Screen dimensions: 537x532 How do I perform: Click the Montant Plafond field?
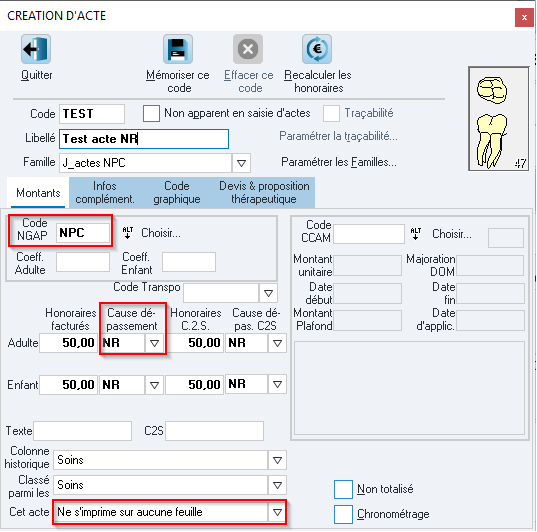click(367, 321)
